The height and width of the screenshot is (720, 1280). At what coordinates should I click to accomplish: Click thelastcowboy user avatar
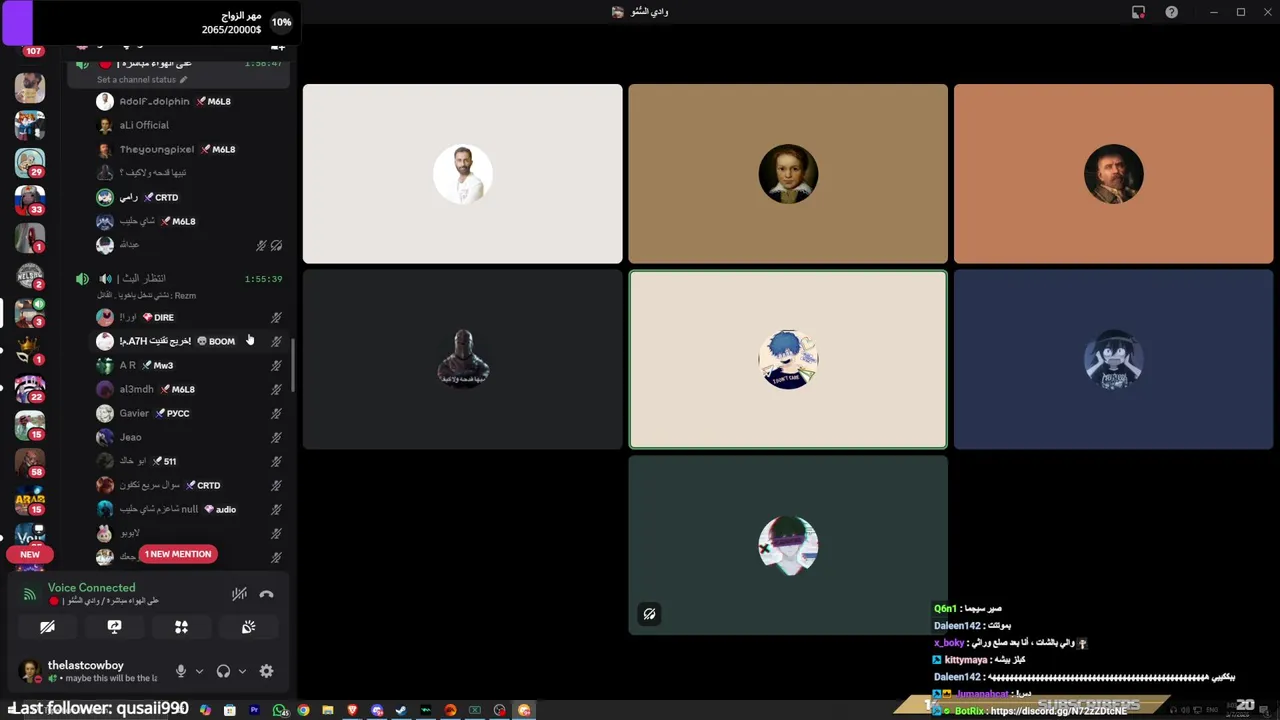[30, 671]
